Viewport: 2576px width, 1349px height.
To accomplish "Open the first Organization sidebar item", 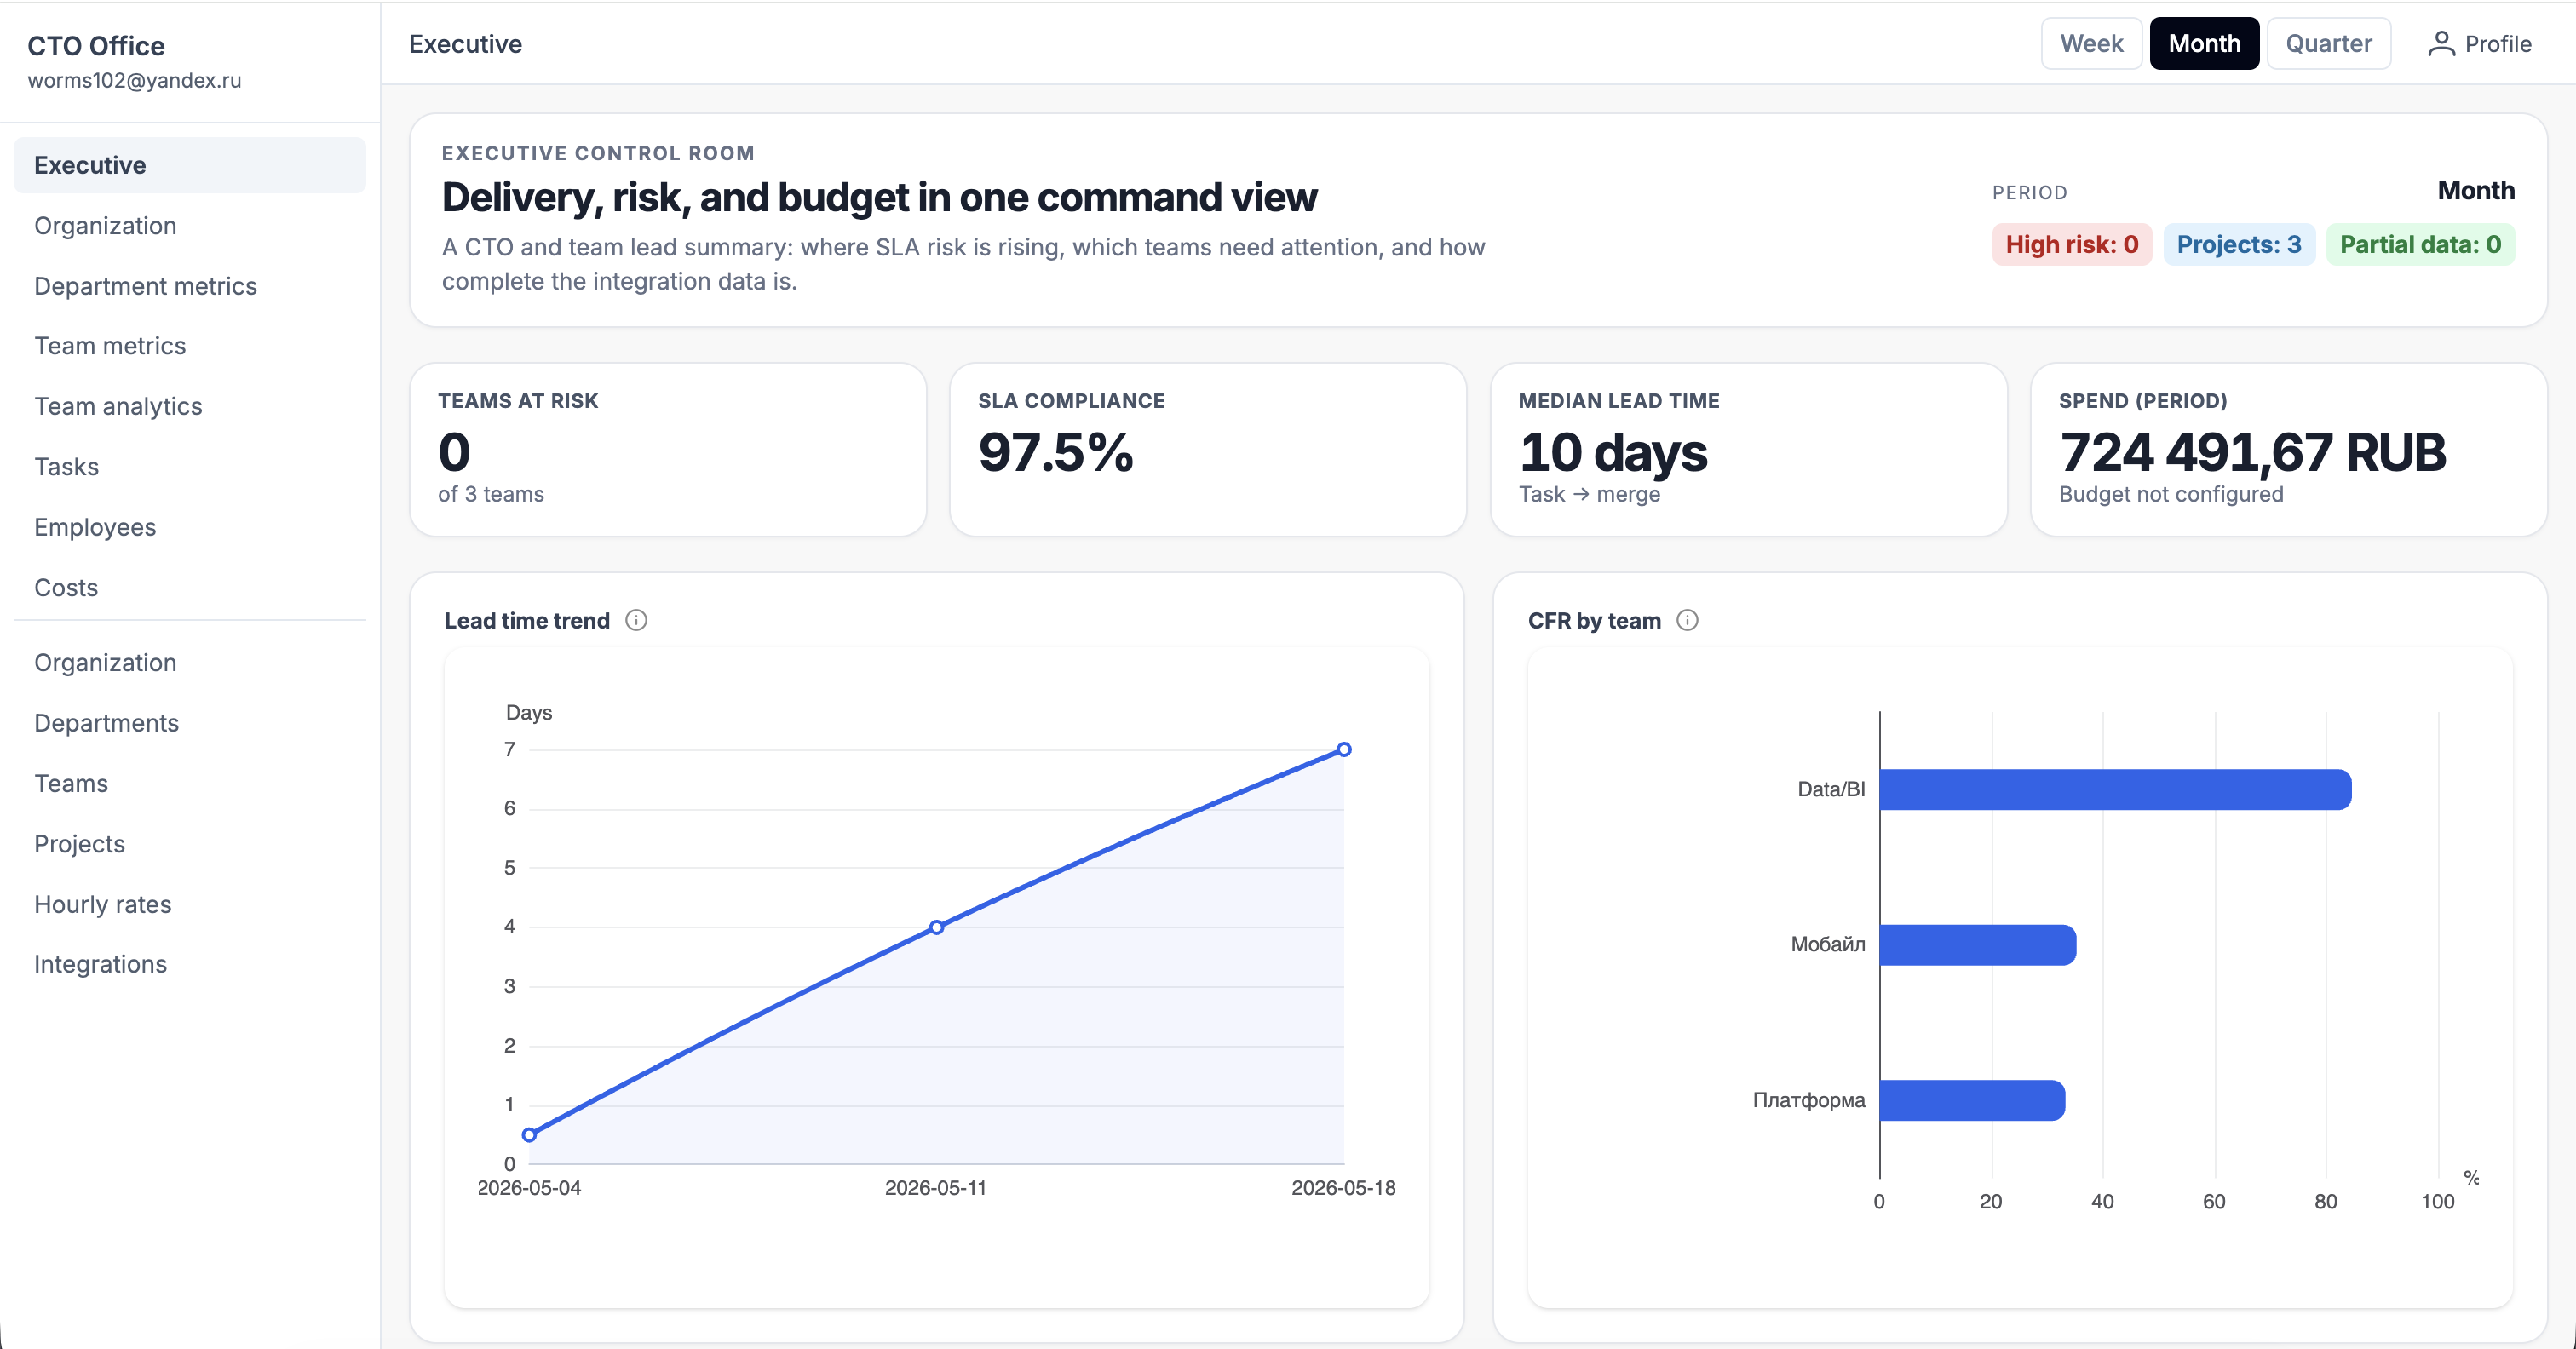I will click(x=190, y=226).
